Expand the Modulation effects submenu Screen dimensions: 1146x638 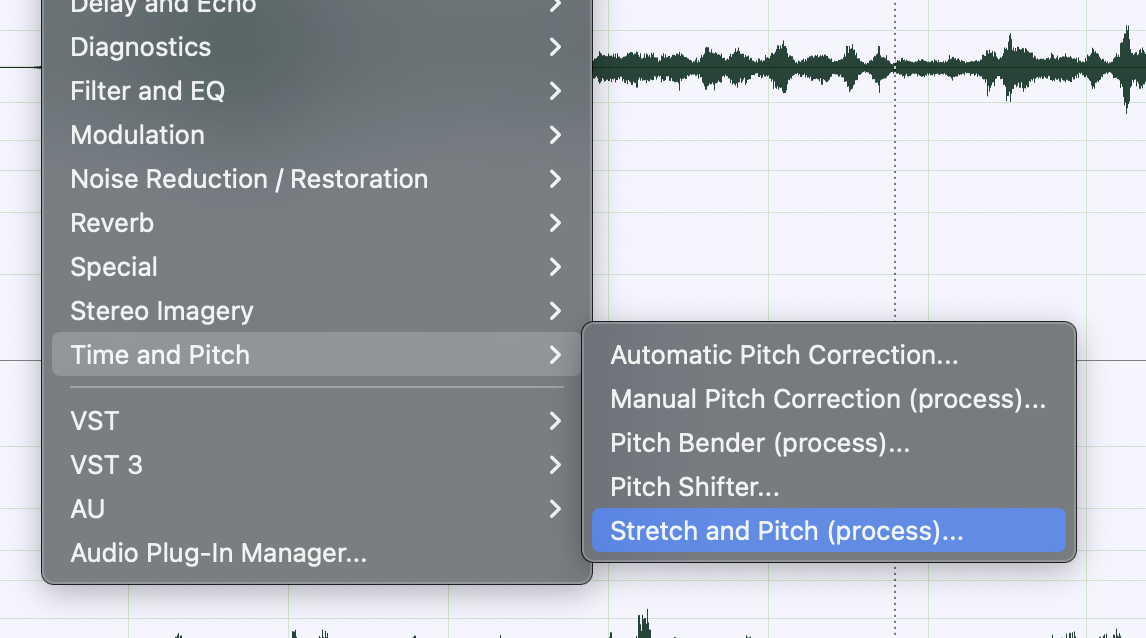316,134
